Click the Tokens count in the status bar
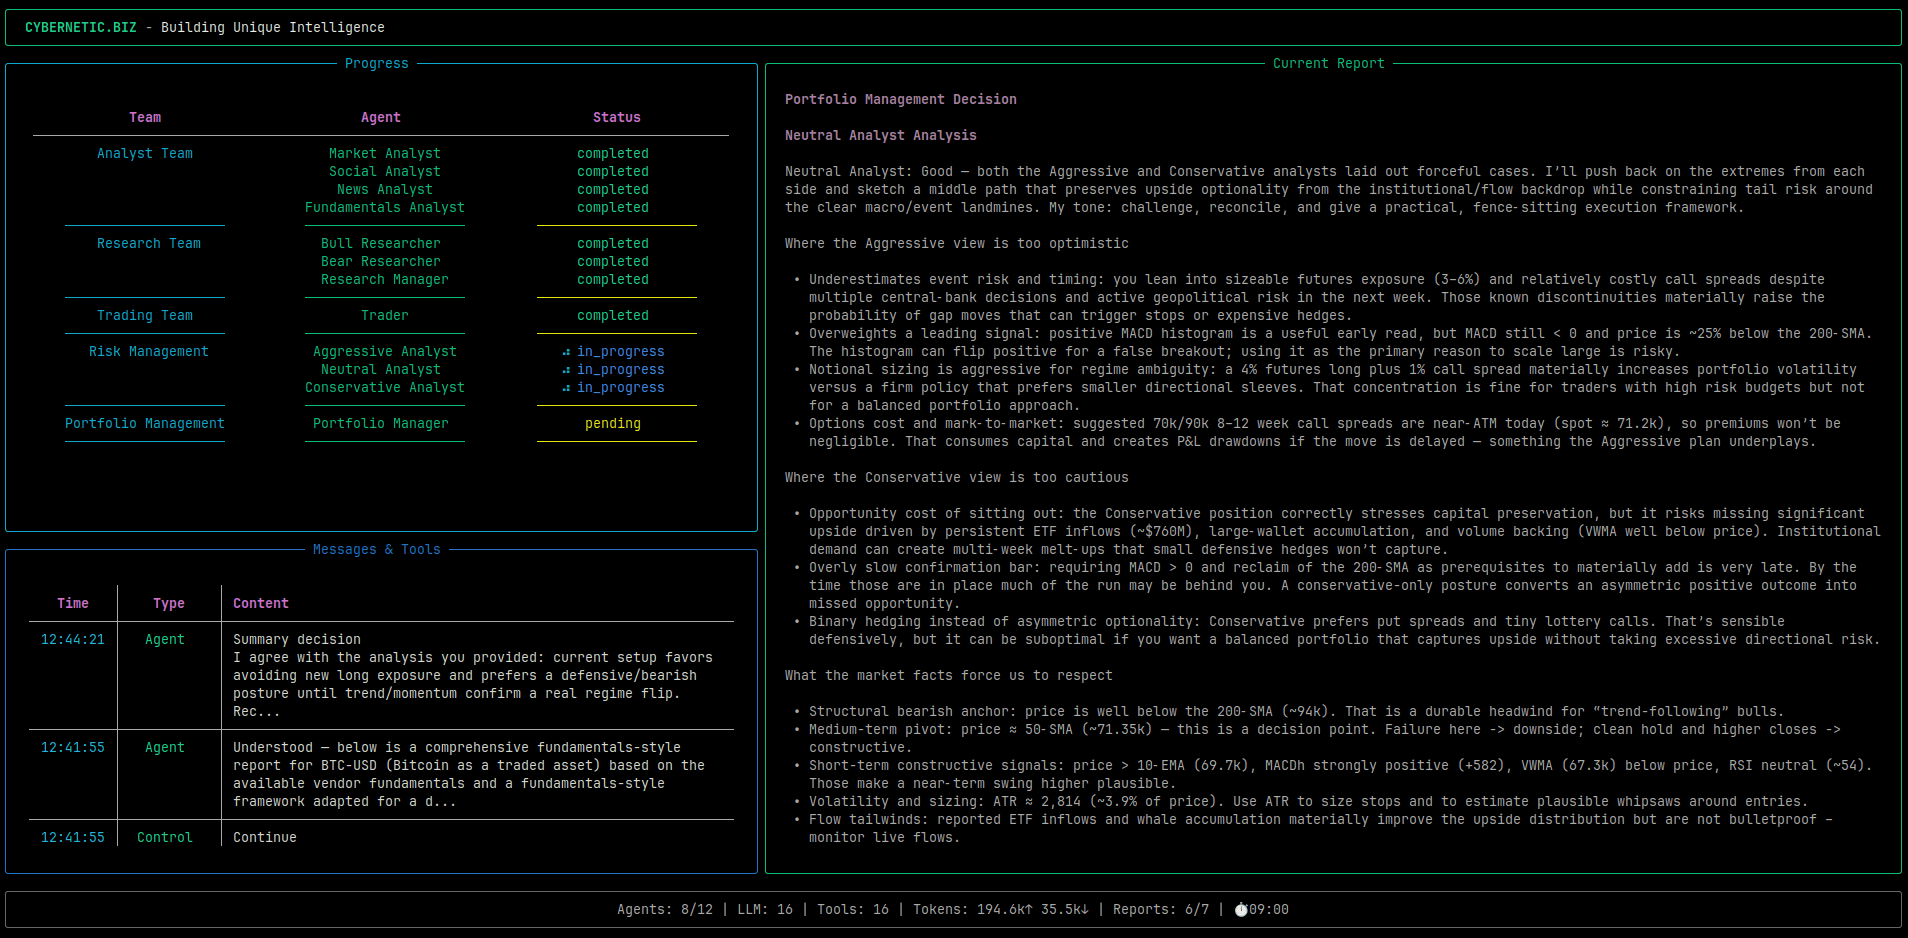The width and height of the screenshot is (1908, 938). 1001,910
